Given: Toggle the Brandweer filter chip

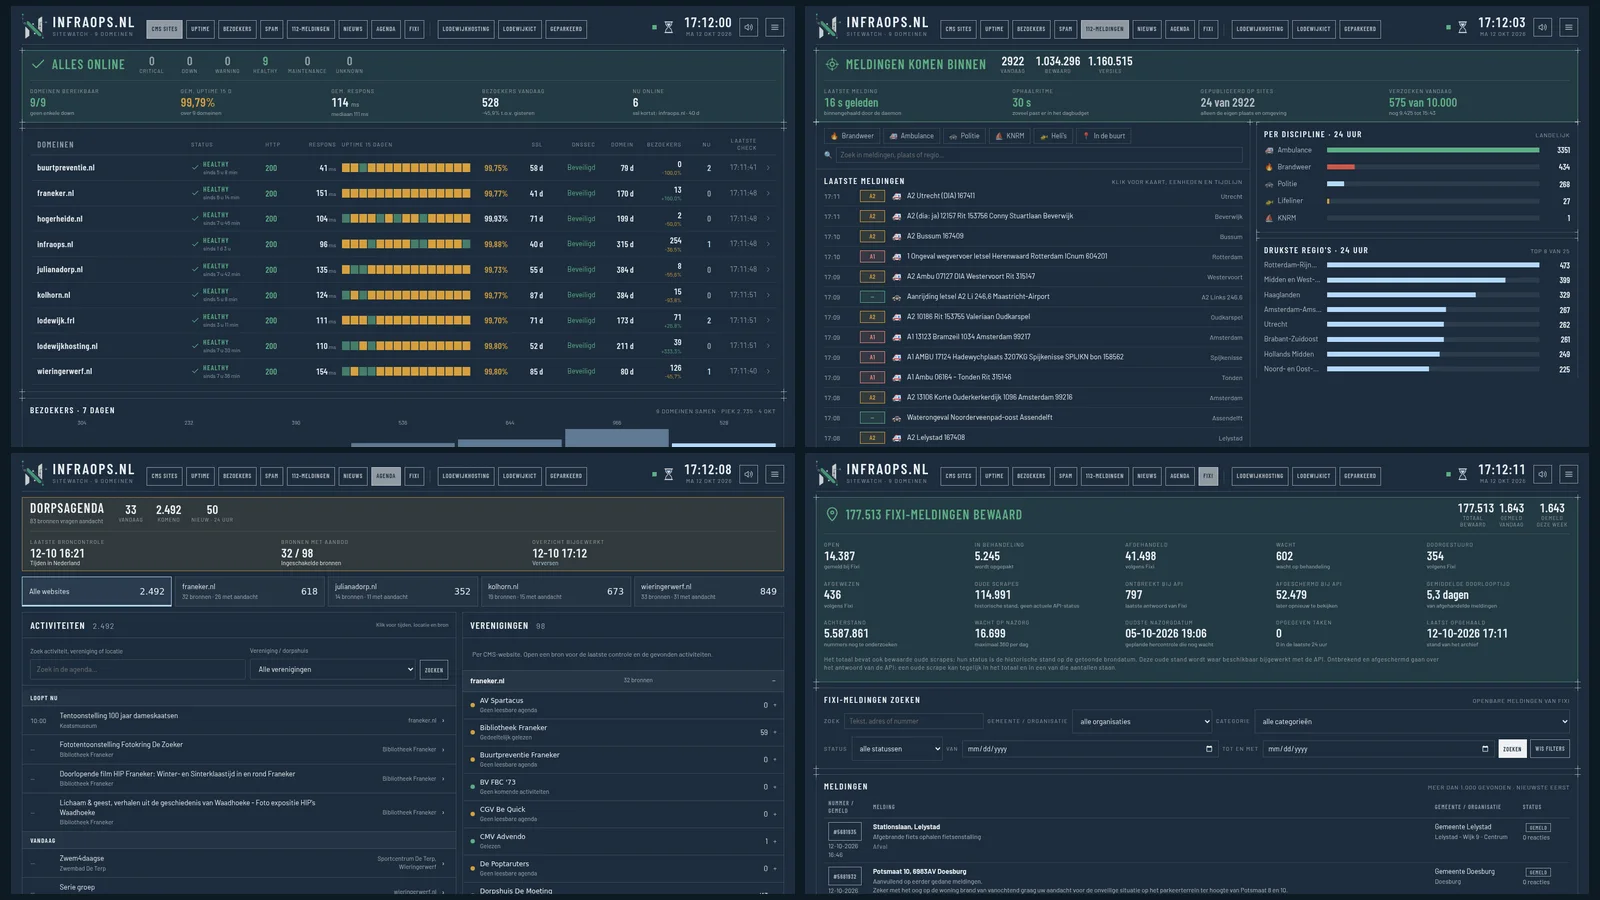Looking at the screenshot, I should coord(852,136).
